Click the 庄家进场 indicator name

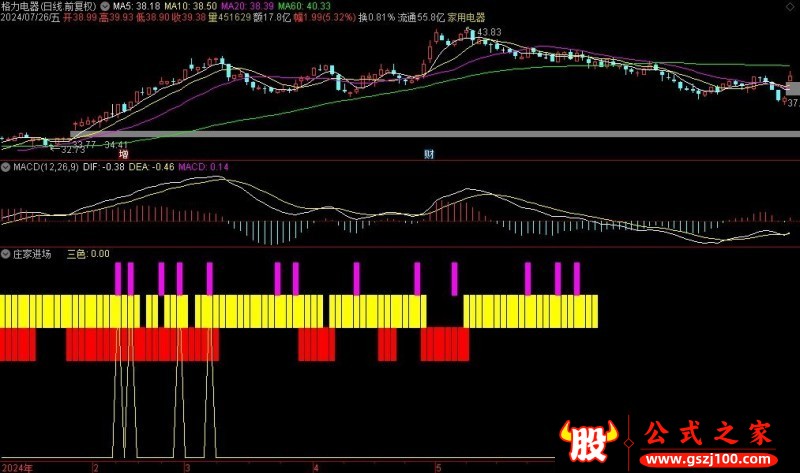click(32, 254)
